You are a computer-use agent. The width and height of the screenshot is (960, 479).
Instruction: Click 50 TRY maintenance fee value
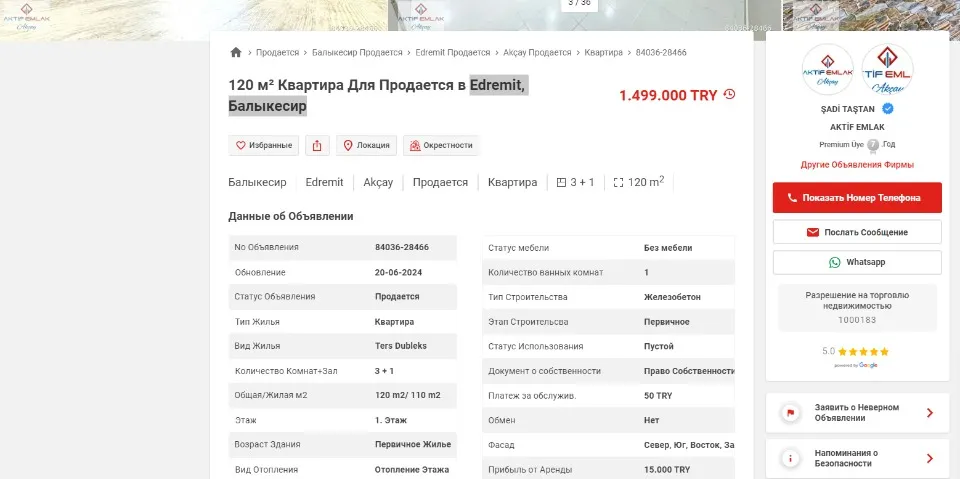point(658,396)
